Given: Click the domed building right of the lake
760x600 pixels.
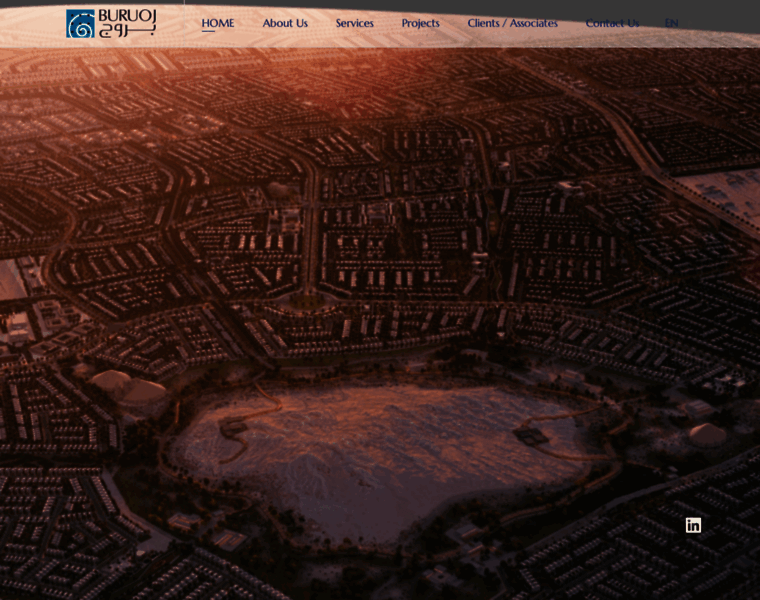Looking at the screenshot, I should (707, 434).
